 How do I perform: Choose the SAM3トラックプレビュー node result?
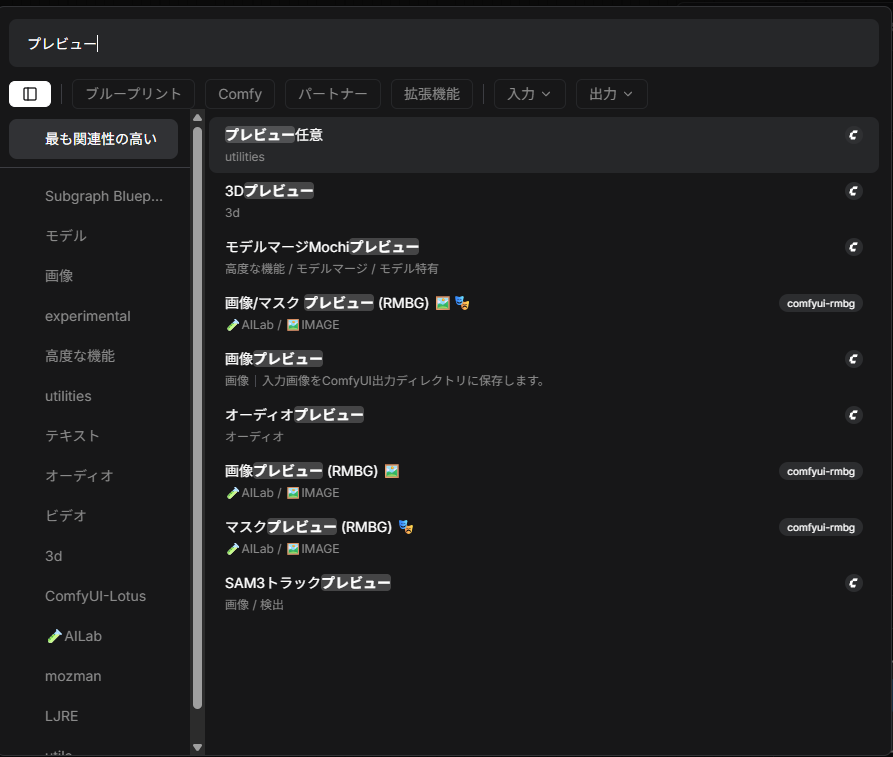544,593
